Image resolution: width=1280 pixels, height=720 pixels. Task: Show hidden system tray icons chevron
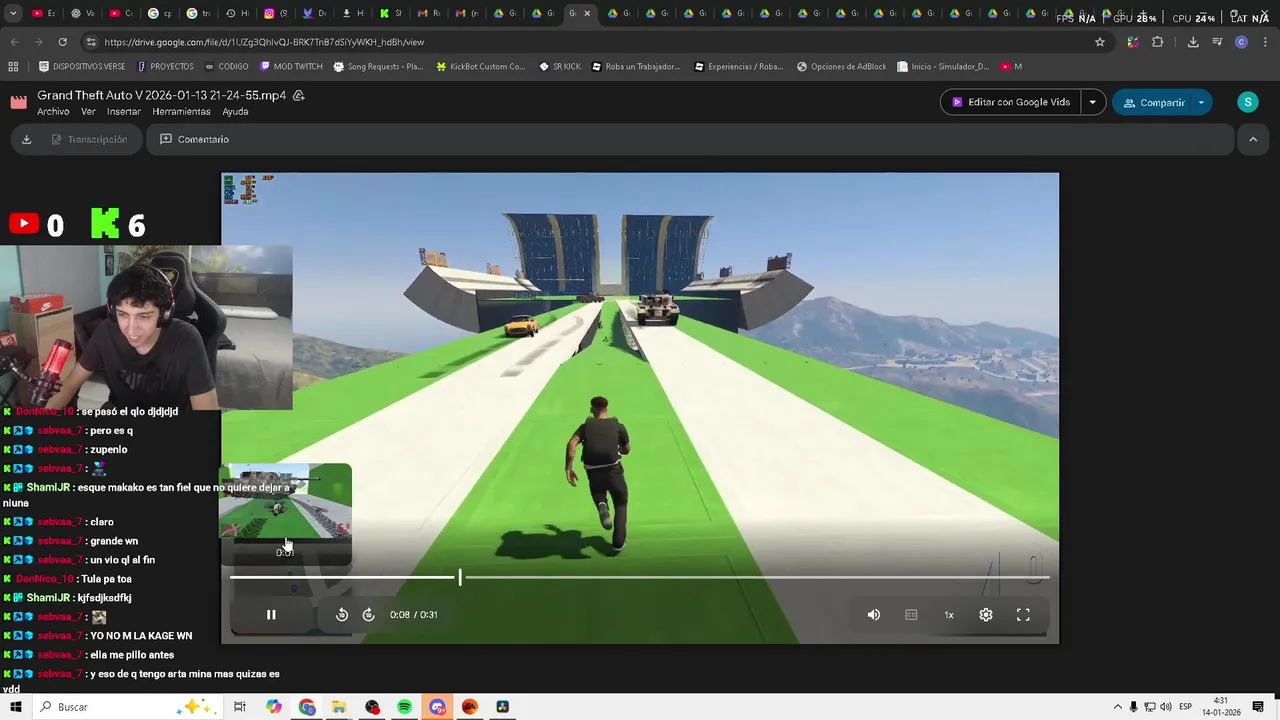1118,707
